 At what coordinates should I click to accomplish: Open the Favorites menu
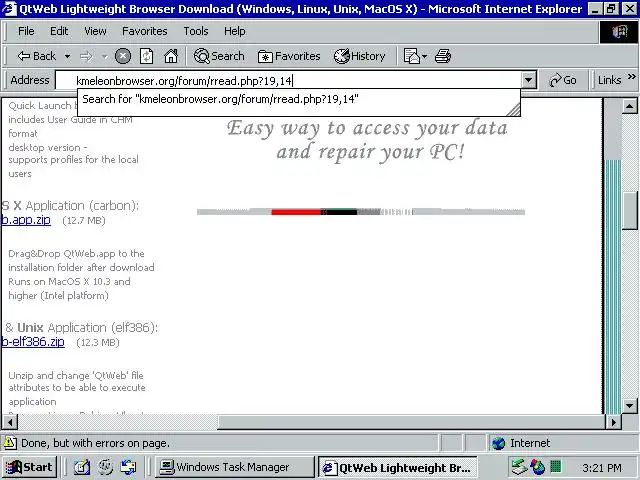tap(145, 31)
